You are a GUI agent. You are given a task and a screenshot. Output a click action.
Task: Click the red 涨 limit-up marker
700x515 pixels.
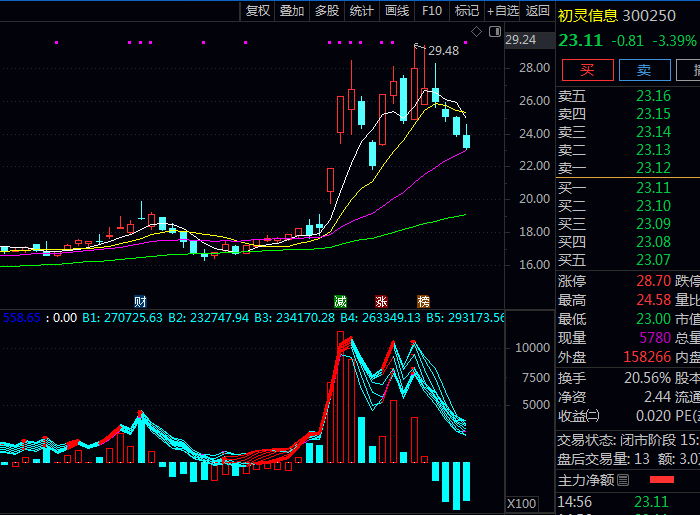coord(381,301)
